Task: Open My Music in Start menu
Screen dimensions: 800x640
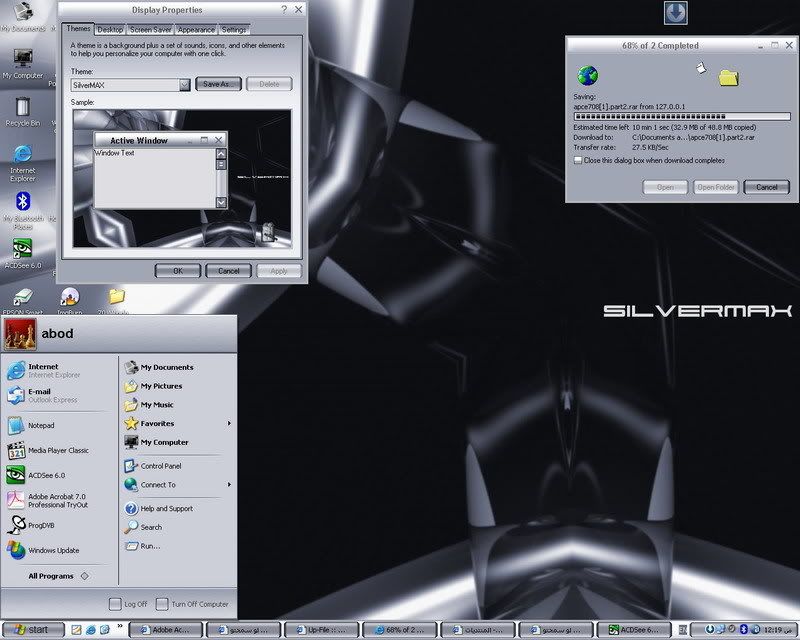Action: pyautogui.click(x=149, y=405)
